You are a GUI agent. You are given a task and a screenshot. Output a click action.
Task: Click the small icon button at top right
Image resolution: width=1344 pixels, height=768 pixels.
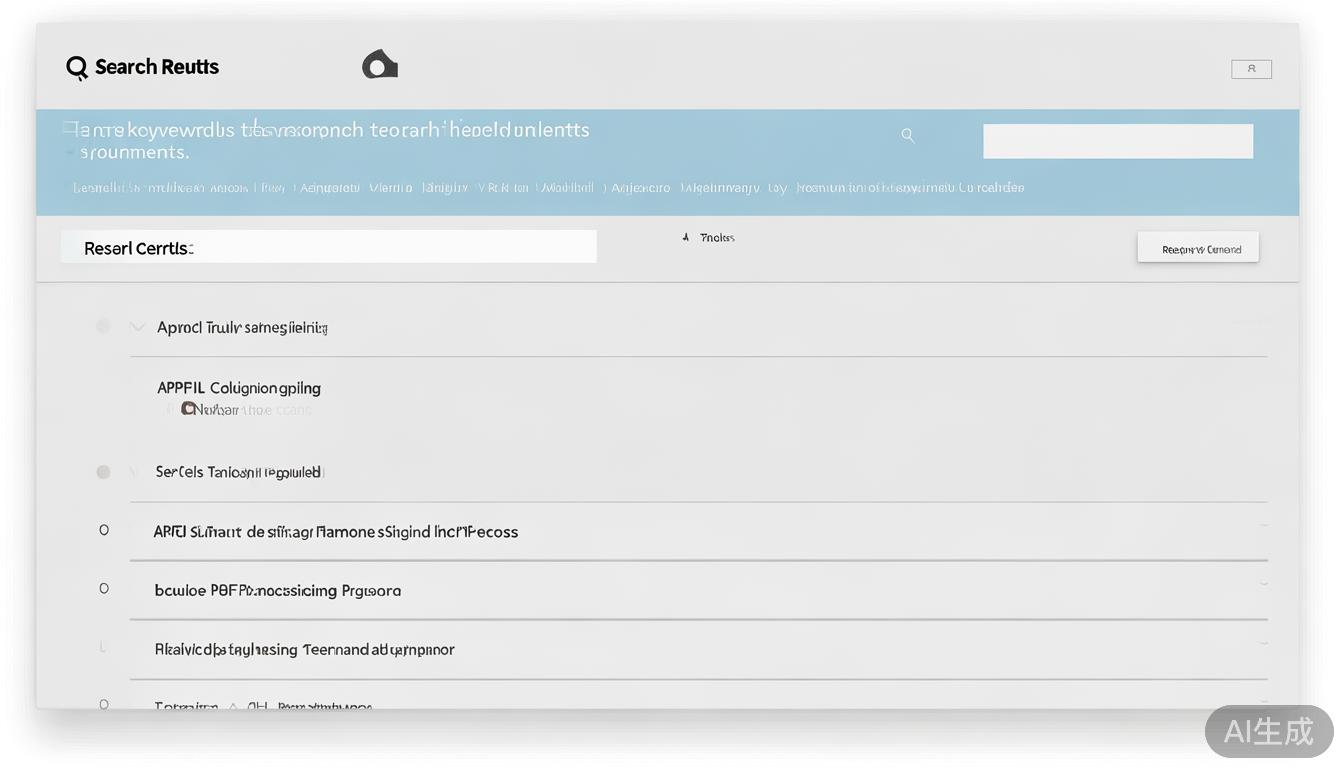pos(1251,69)
